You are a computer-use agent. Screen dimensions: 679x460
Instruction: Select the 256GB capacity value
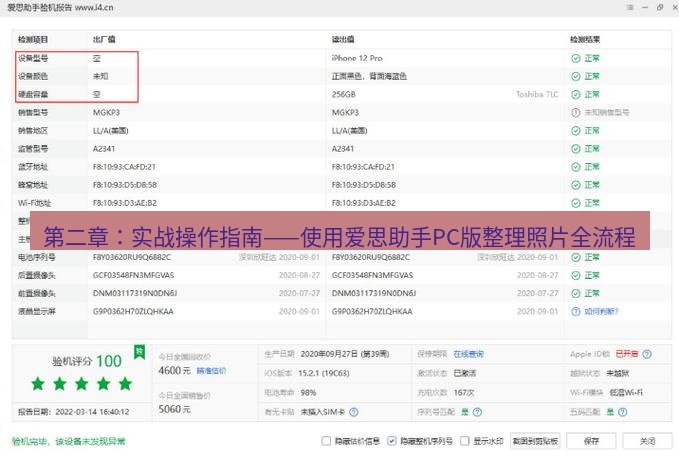344,95
